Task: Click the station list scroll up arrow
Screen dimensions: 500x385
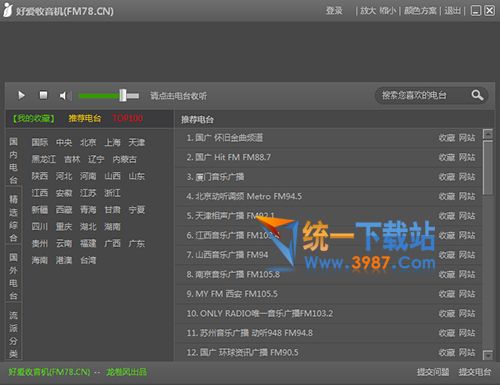Action: pyautogui.click(x=488, y=134)
